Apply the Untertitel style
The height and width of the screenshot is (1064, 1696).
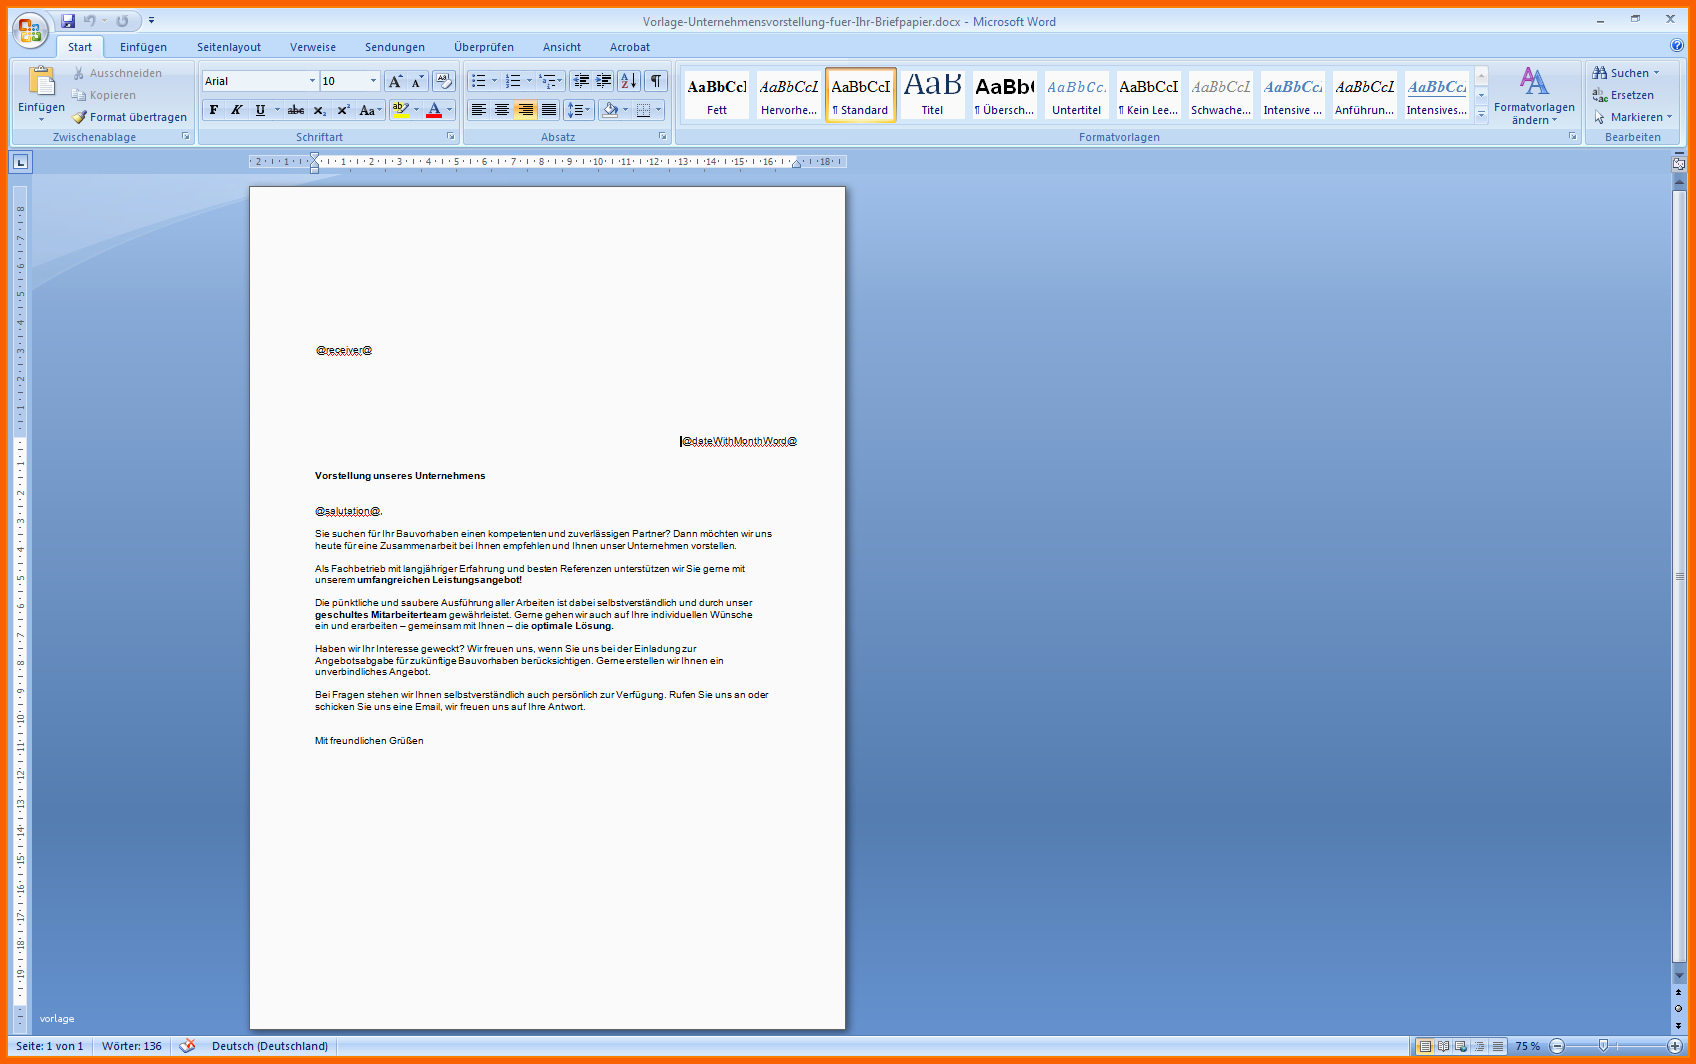click(1076, 95)
